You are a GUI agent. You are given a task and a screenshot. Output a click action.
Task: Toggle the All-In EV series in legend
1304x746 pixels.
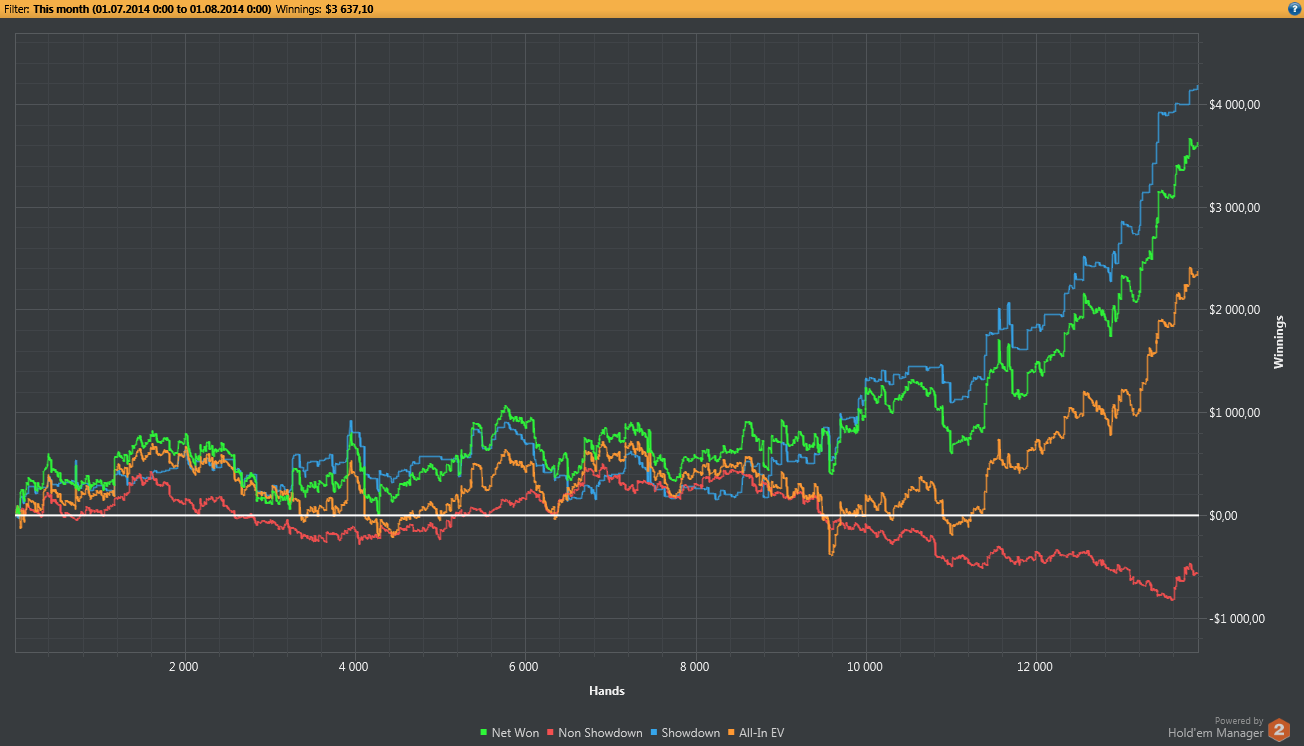(754, 733)
